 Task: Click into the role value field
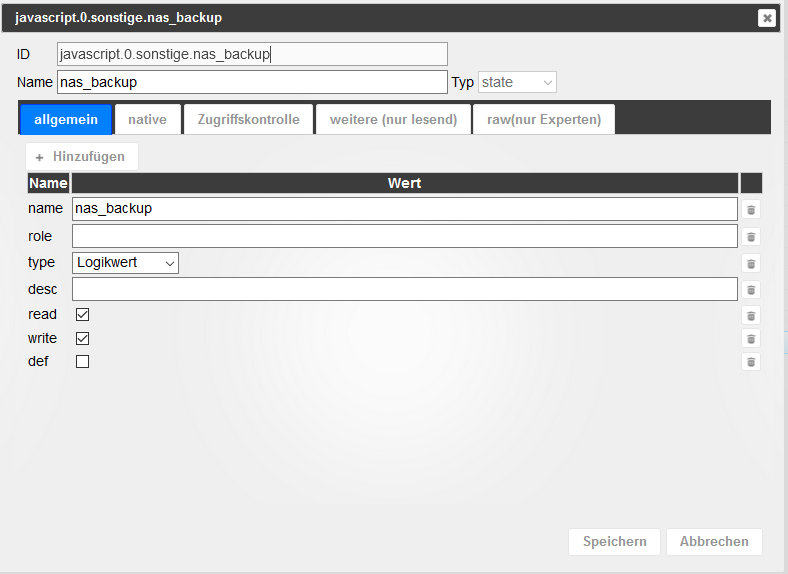(x=404, y=236)
